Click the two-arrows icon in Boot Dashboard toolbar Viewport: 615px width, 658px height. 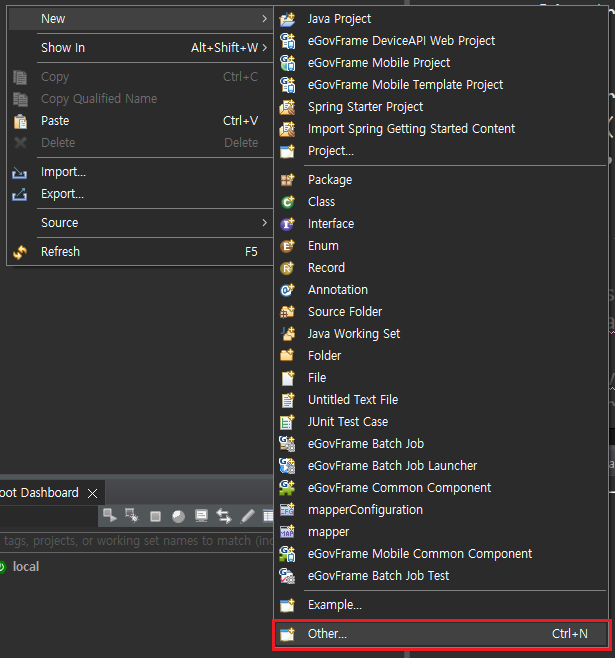pyautogui.click(x=224, y=516)
